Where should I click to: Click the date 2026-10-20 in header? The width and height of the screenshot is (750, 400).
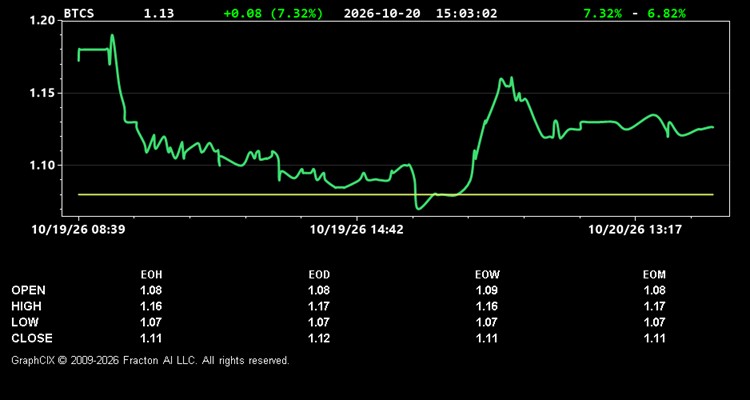coord(382,13)
